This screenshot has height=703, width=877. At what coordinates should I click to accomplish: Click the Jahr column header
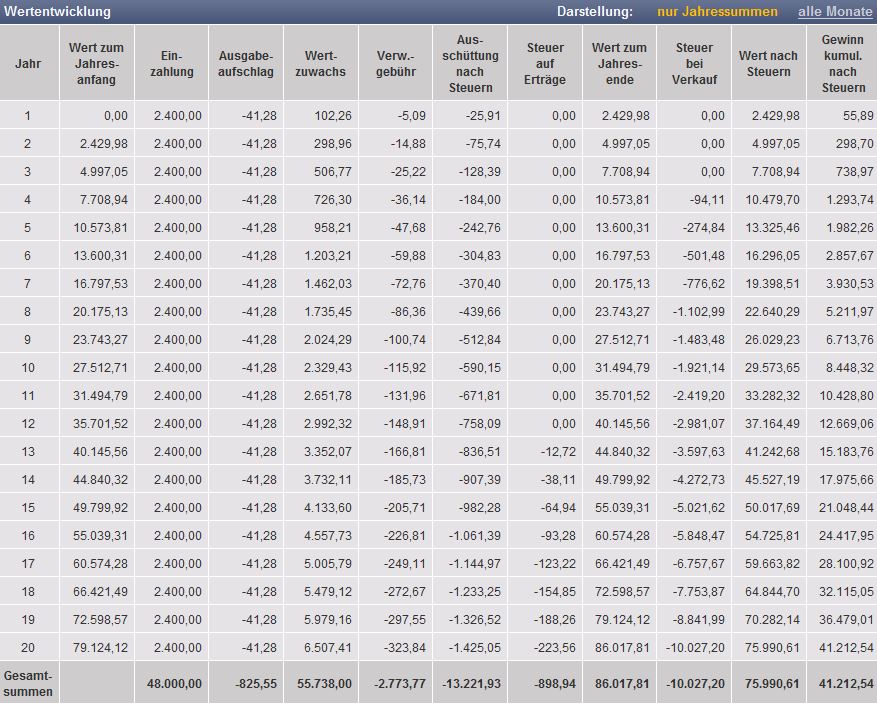click(28, 63)
